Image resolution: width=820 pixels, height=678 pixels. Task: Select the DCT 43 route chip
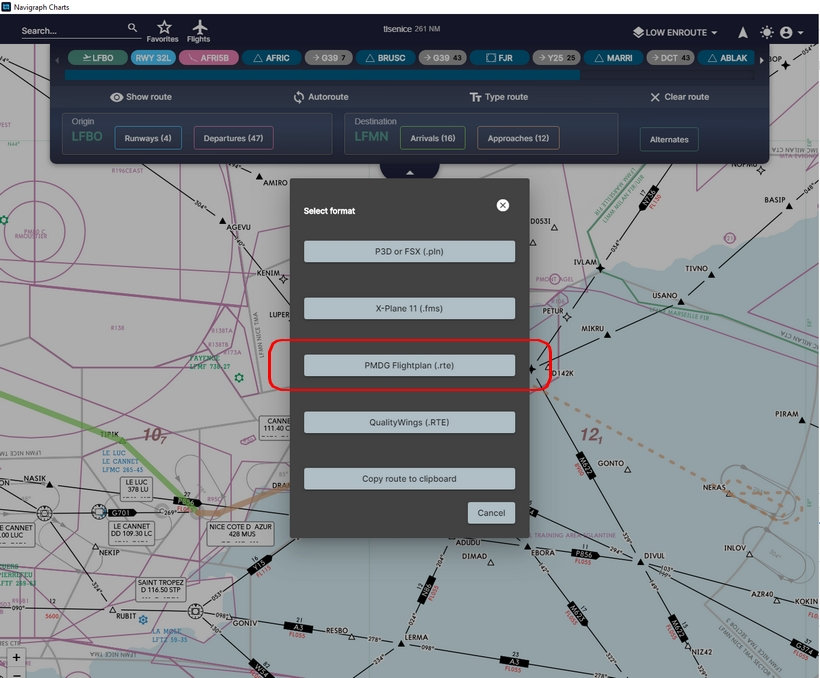tap(670, 58)
